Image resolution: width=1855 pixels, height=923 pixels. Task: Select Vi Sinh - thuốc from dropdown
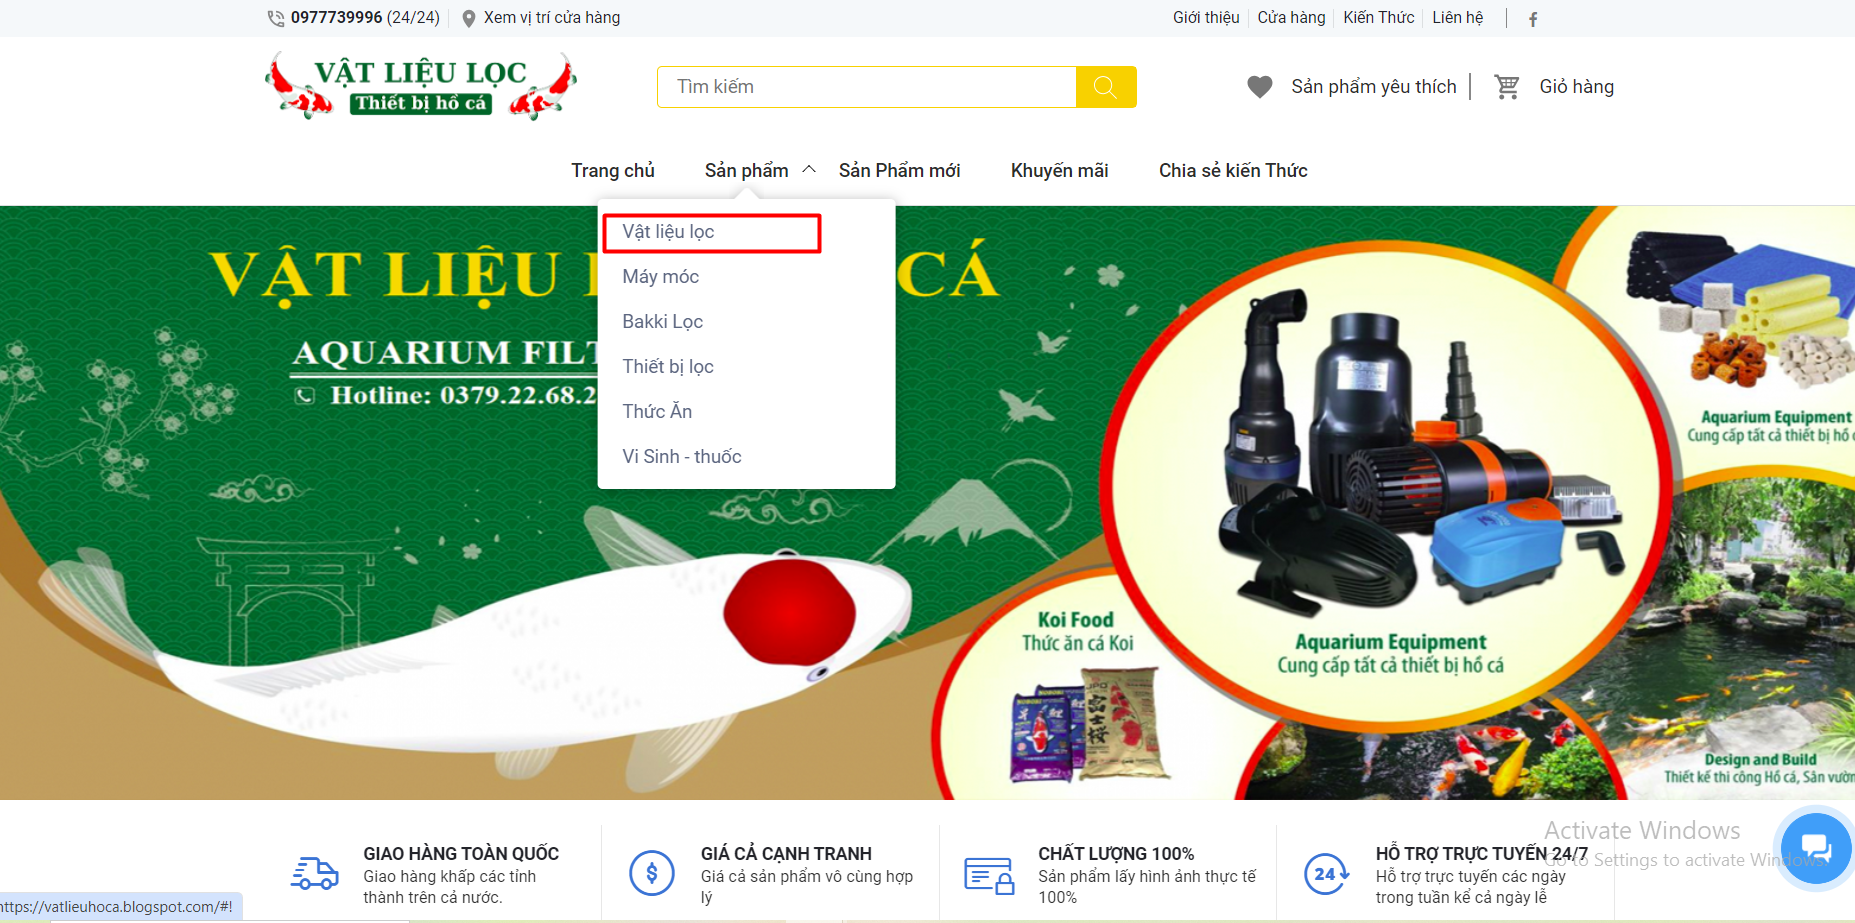click(x=681, y=457)
